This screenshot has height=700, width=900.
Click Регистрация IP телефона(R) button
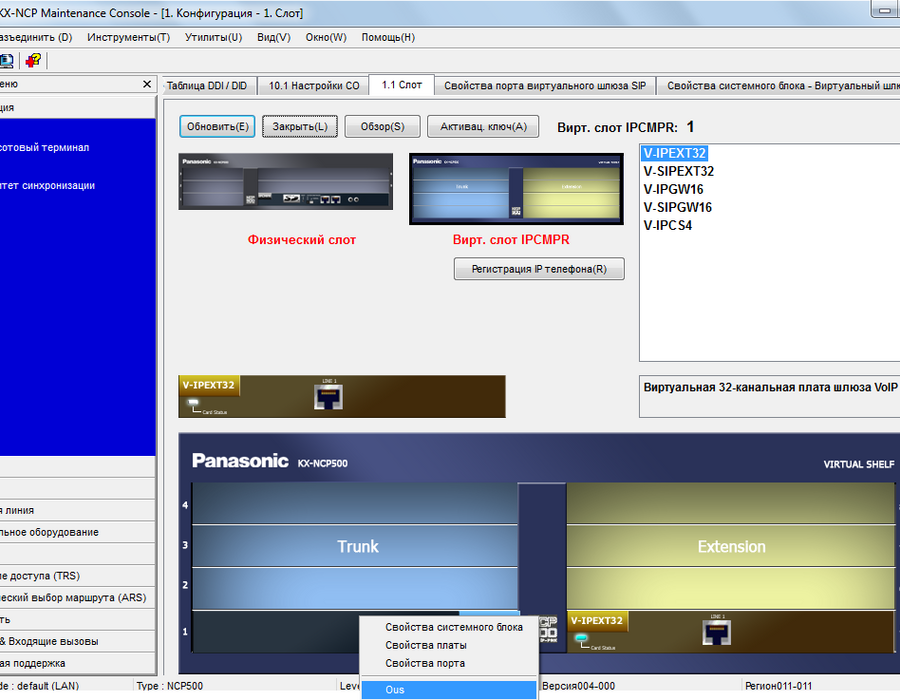tap(539, 269)
